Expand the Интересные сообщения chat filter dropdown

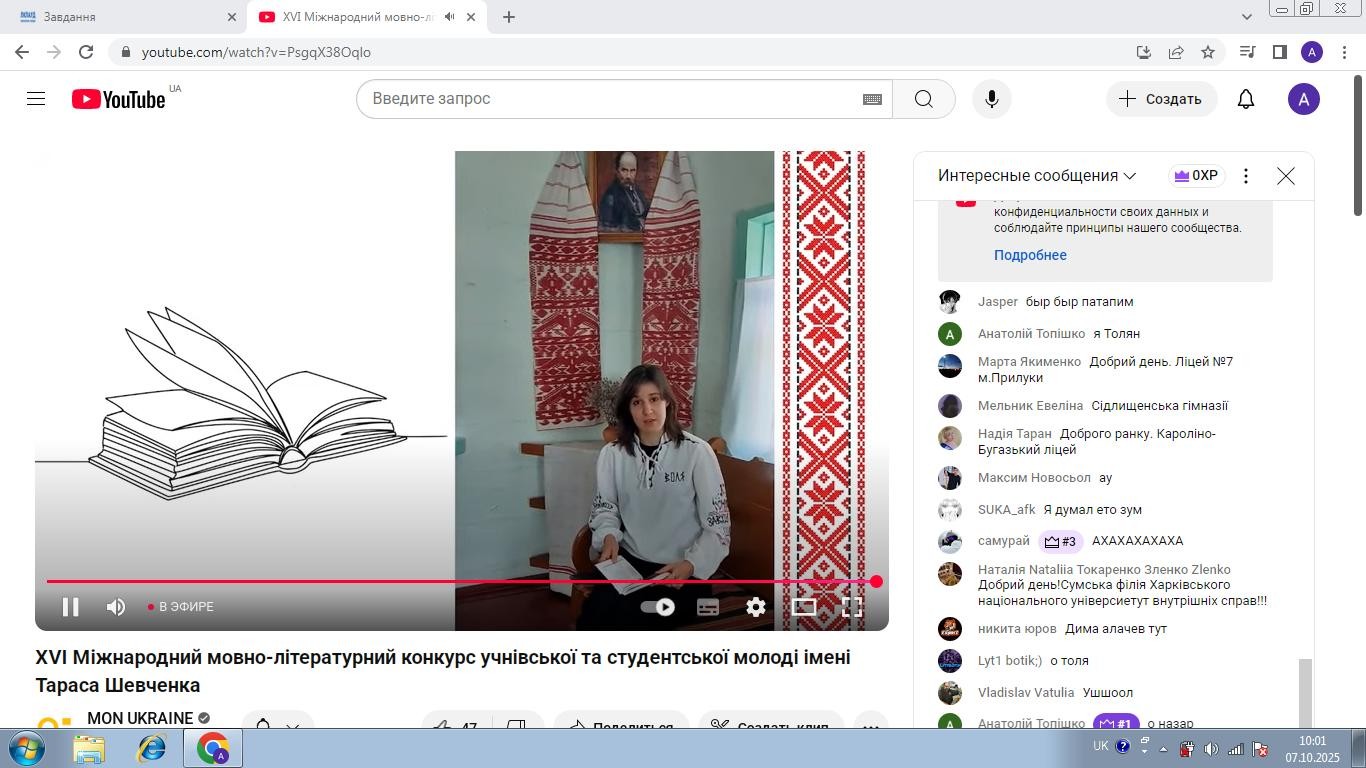(1036, 176)
